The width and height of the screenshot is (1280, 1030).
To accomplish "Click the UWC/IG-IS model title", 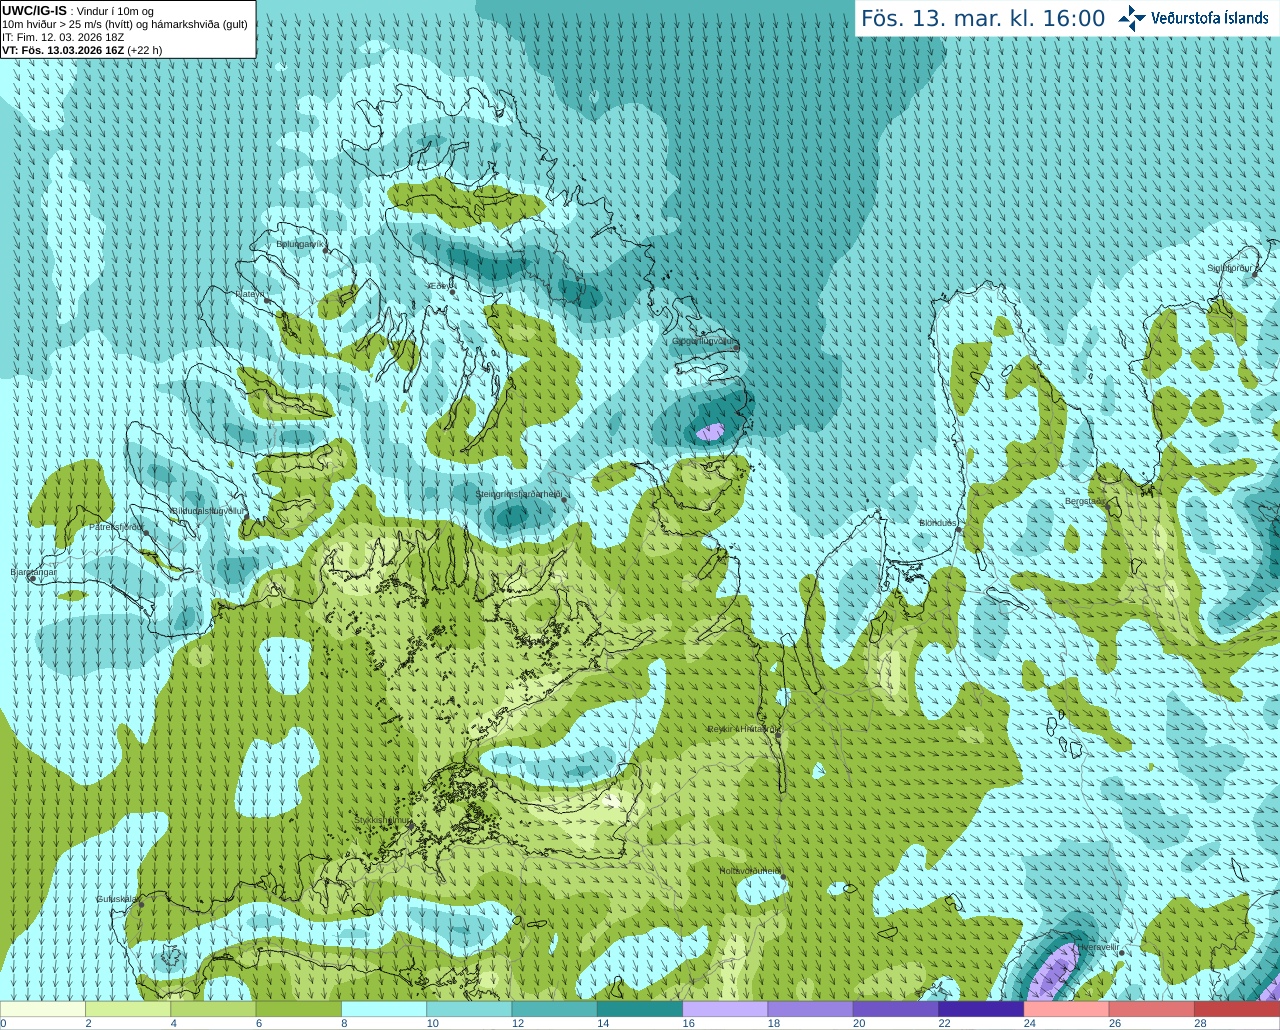I will tap(34, 11).
